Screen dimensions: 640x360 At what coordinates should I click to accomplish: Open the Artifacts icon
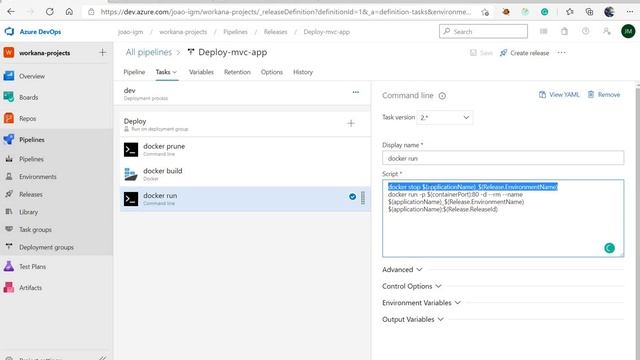9,288
